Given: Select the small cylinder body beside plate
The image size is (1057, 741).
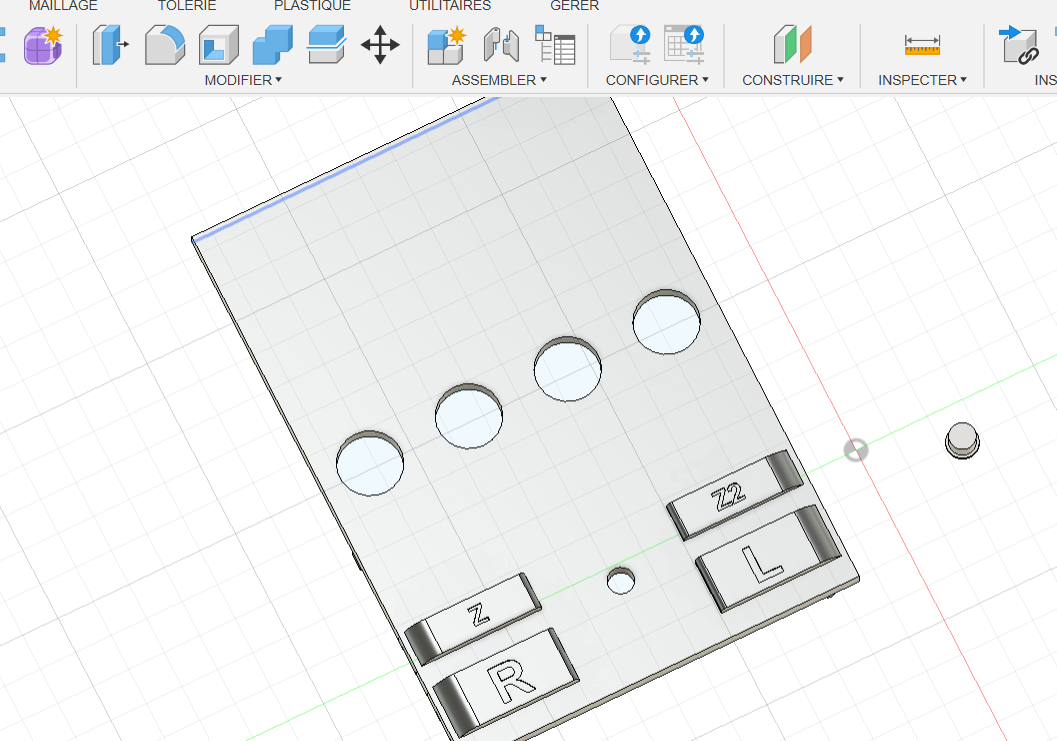Looking at the screenshot, I should point(962,441).
